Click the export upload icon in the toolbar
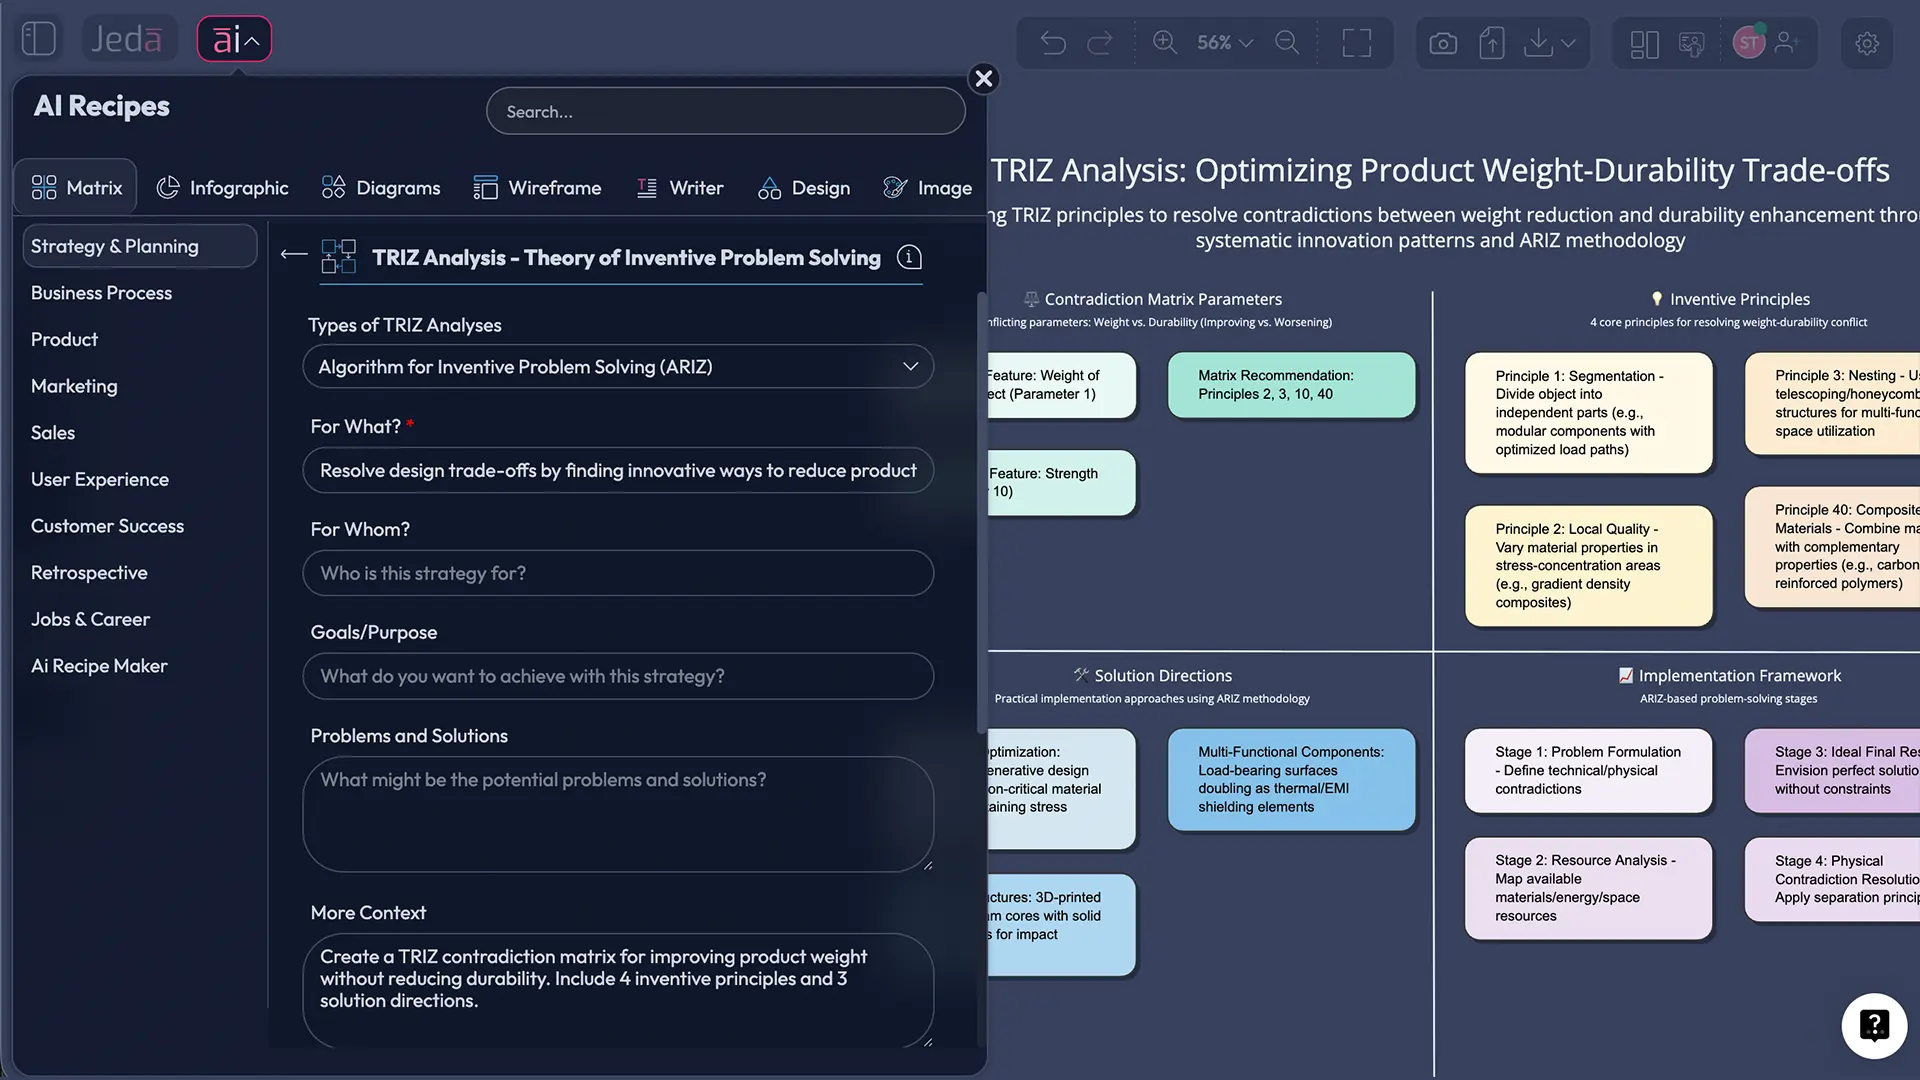Screen dimensions: 1920x1080 click(x=1492, y=43)
